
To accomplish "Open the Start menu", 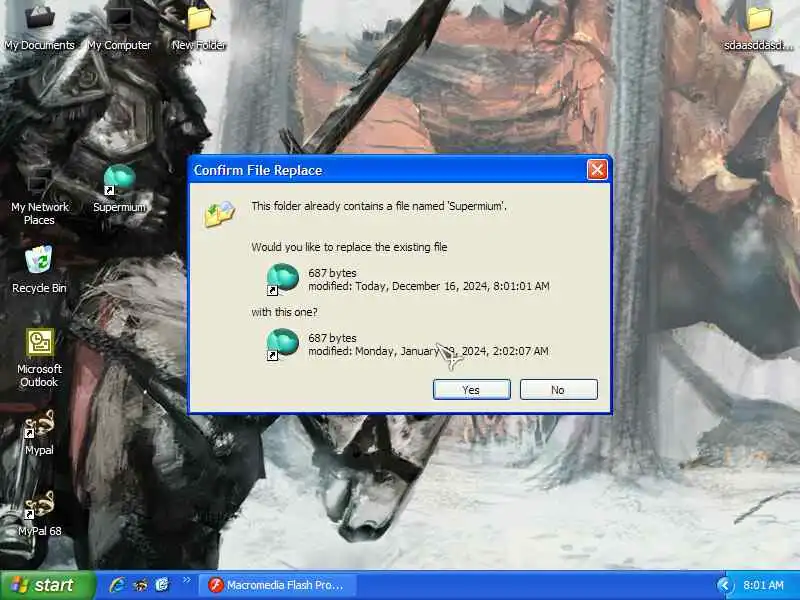I will (x=47, y=585).
